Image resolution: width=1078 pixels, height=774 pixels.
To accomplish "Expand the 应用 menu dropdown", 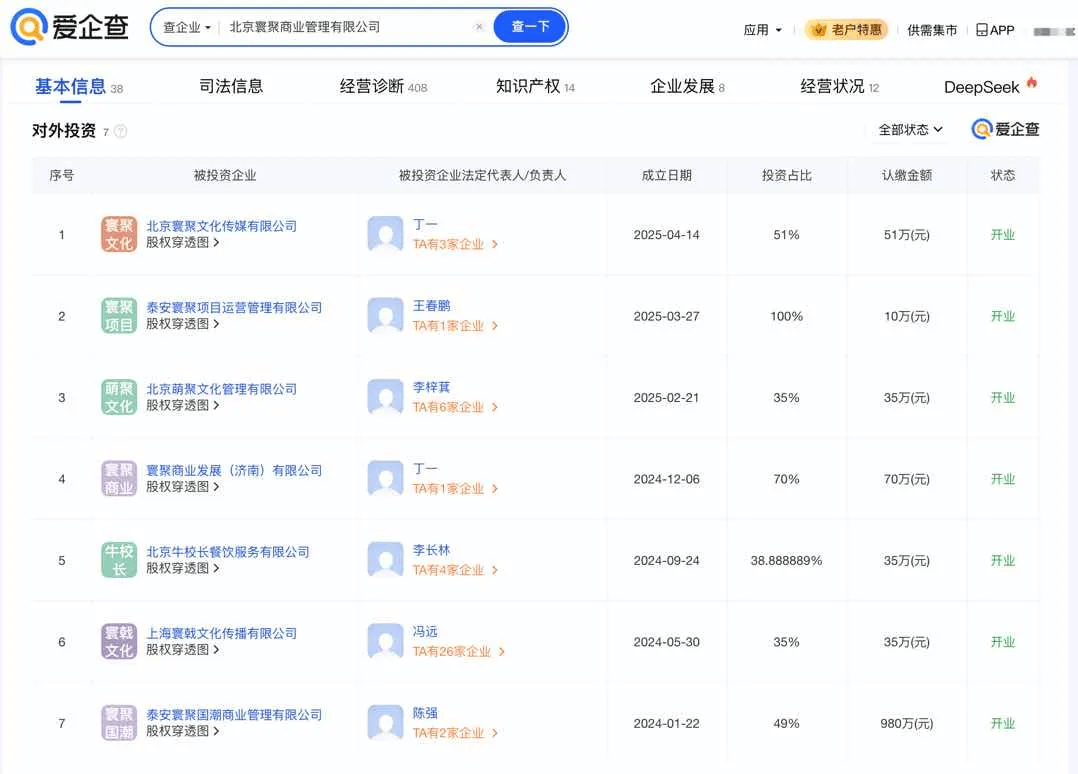I will click(762, 30).
